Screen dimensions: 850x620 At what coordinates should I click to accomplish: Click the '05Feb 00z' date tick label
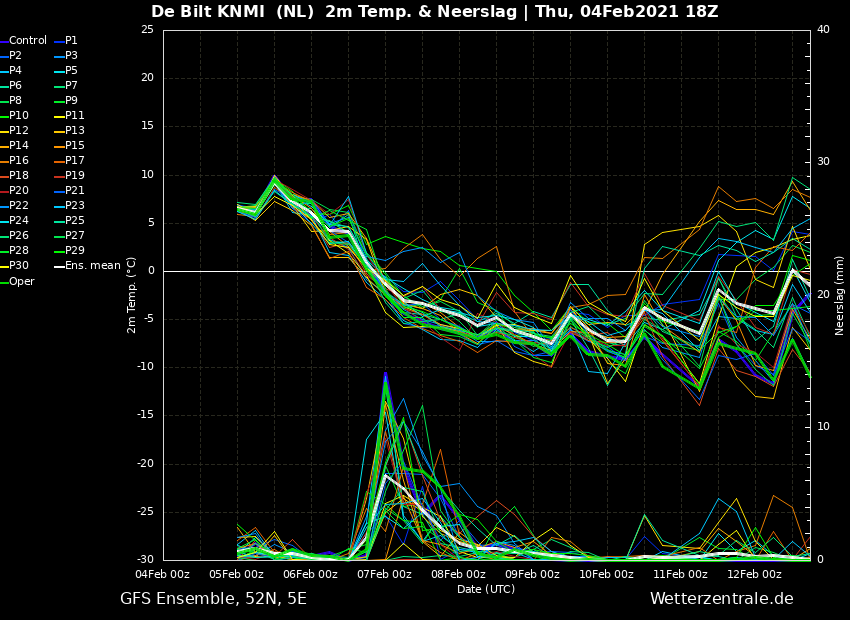237,574
